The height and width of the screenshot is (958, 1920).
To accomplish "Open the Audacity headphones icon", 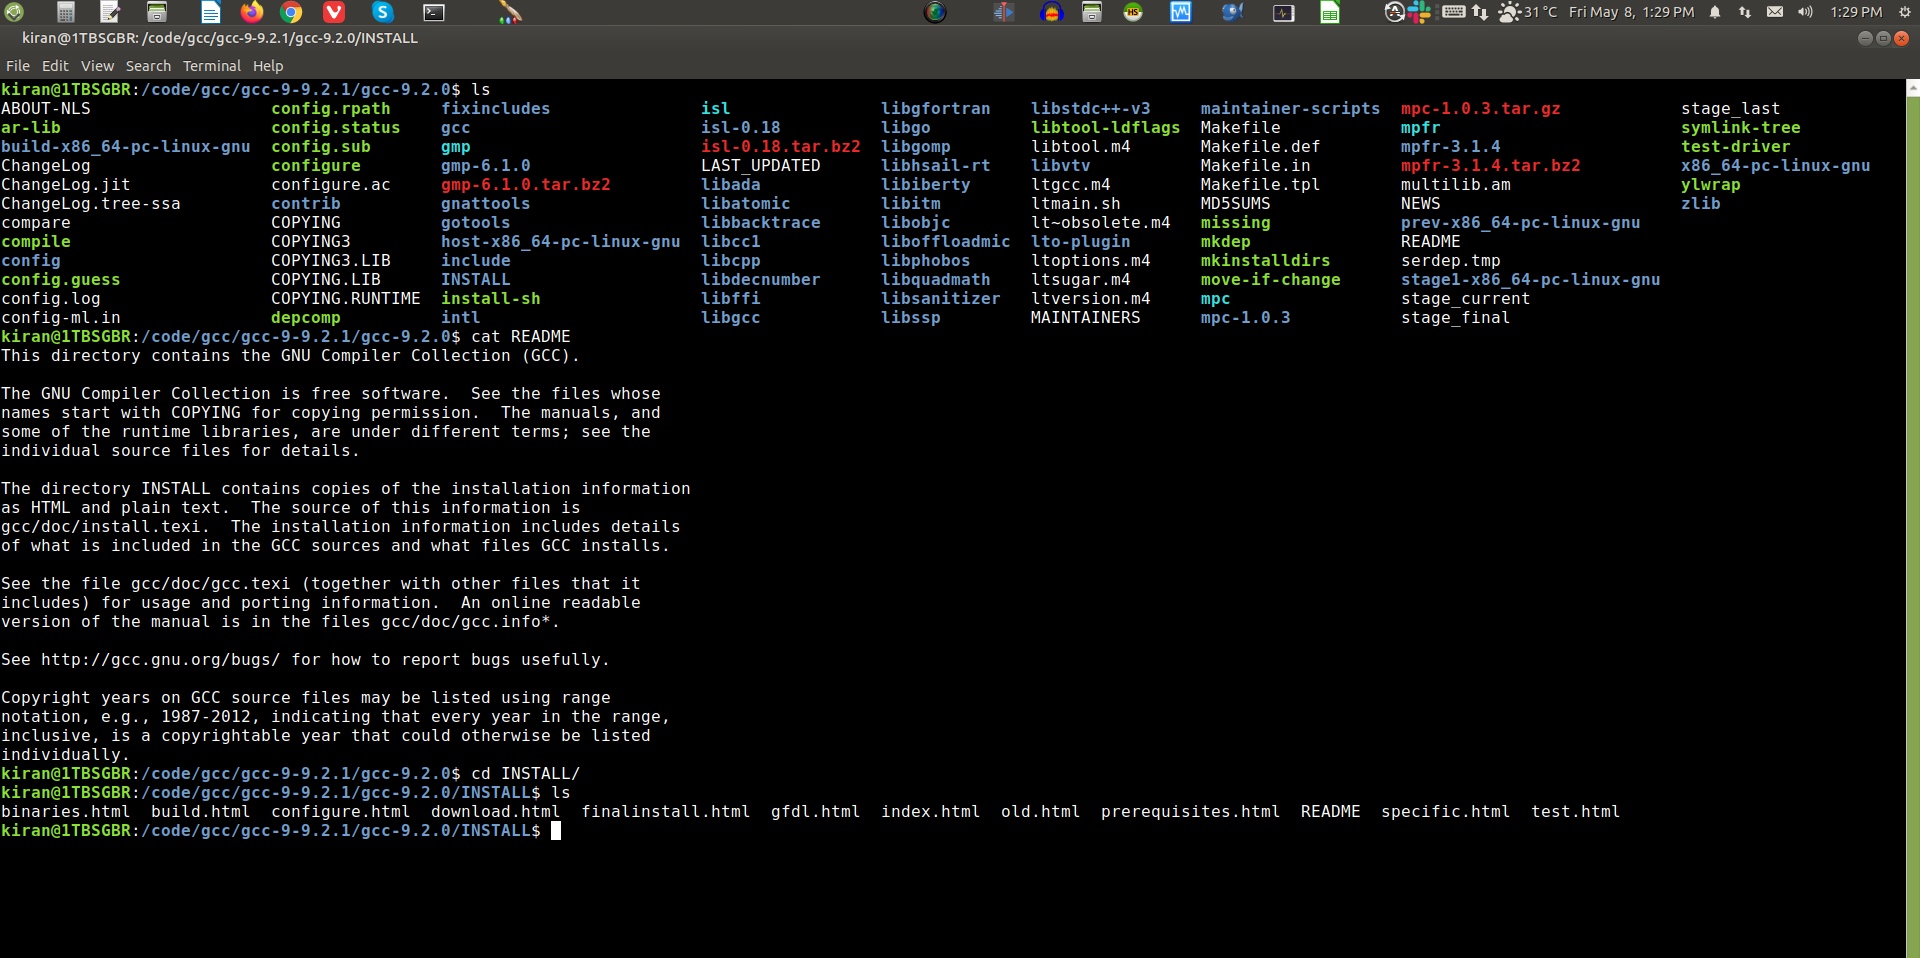I will click(x=1051, y=12).
